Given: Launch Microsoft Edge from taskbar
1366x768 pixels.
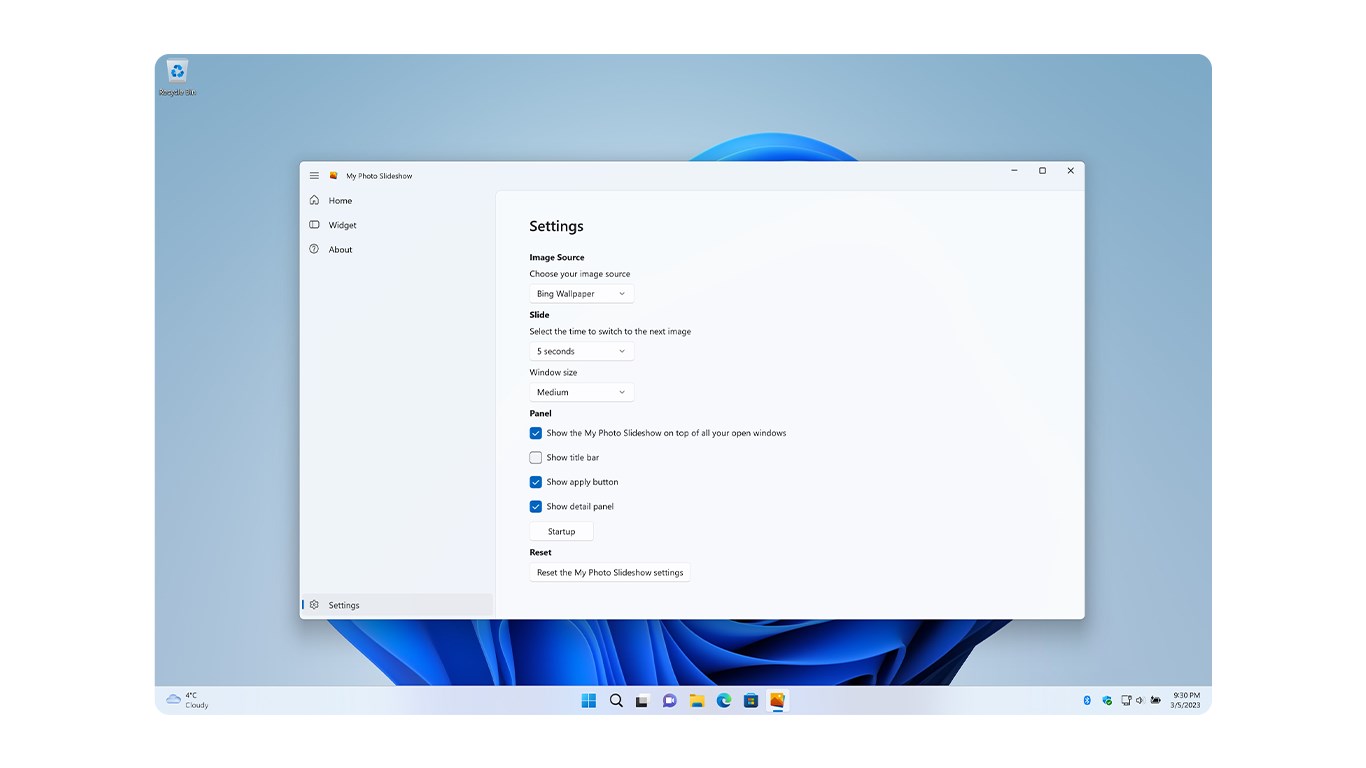Looking at the screenshot, I should 724,700.
